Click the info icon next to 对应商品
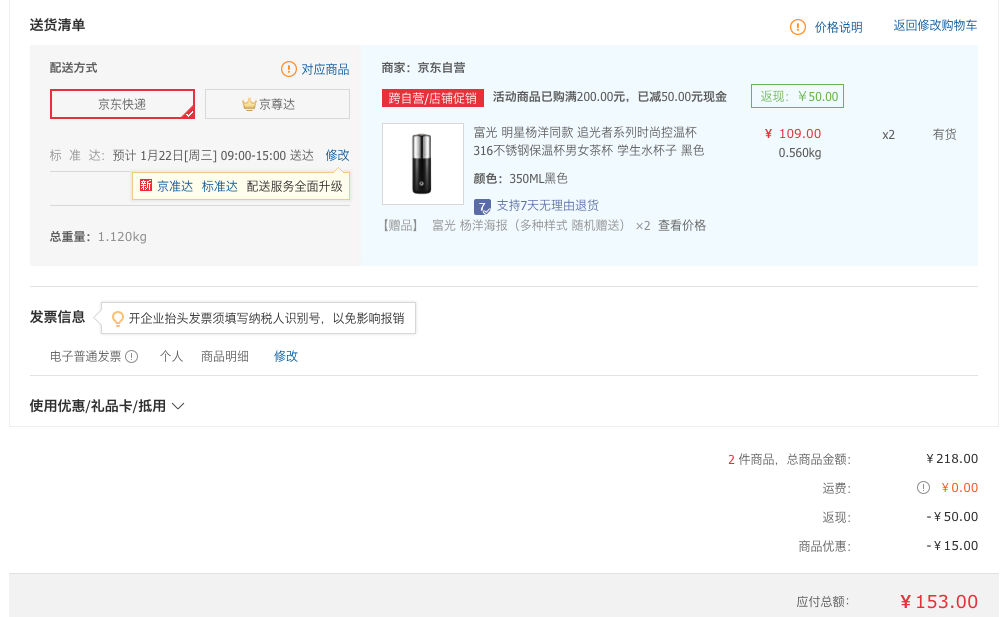Viewport: 1006px width, 617px height. 289,69
